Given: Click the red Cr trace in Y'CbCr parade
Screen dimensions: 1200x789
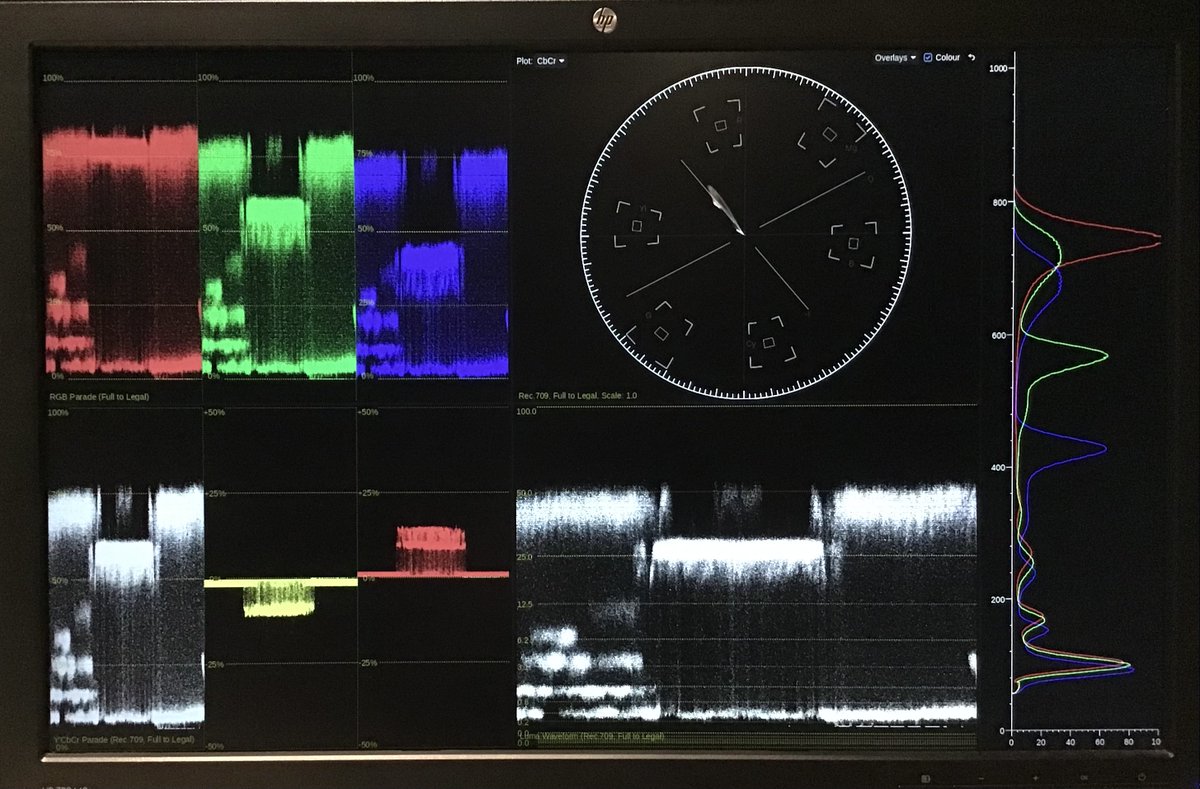Looking at the screenshot, I should (x=432, y=552).
